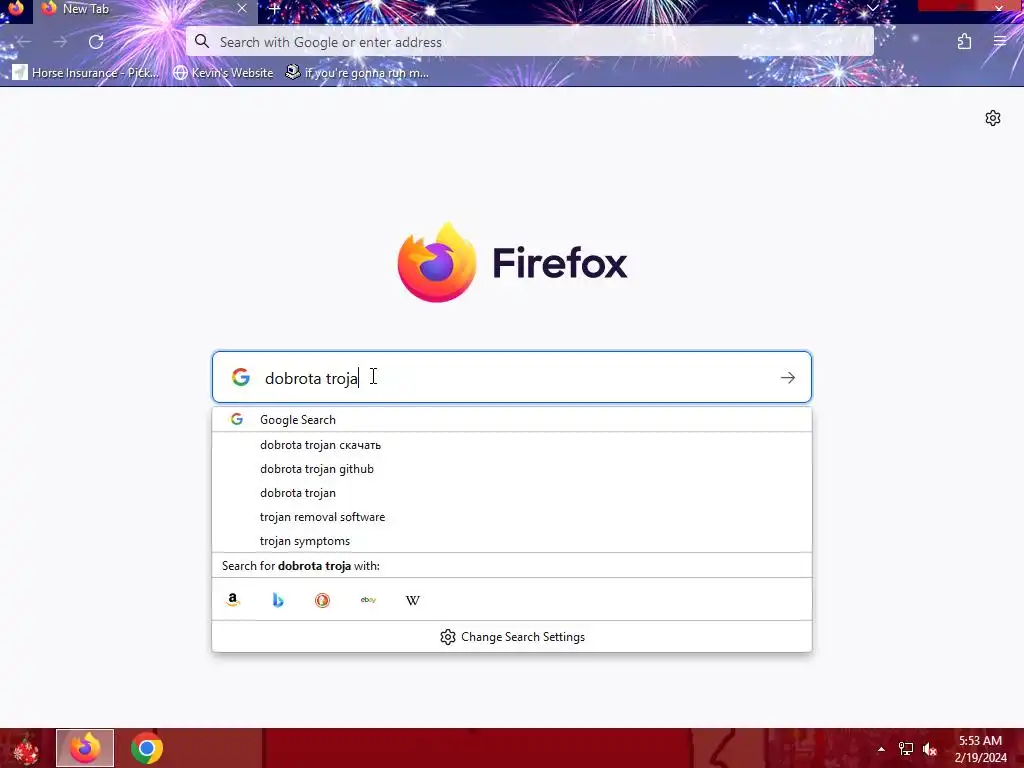The width and height of the screenshot is (1024, 768).
Task: Open the Start button on taskbar
Action: tap(26, 748)
